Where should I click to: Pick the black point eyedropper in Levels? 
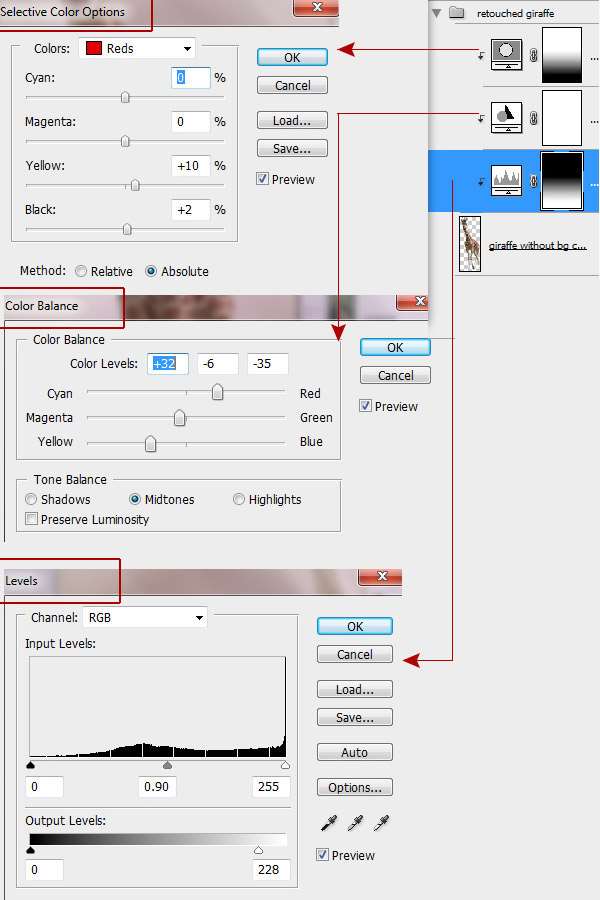tap(329, 823)
